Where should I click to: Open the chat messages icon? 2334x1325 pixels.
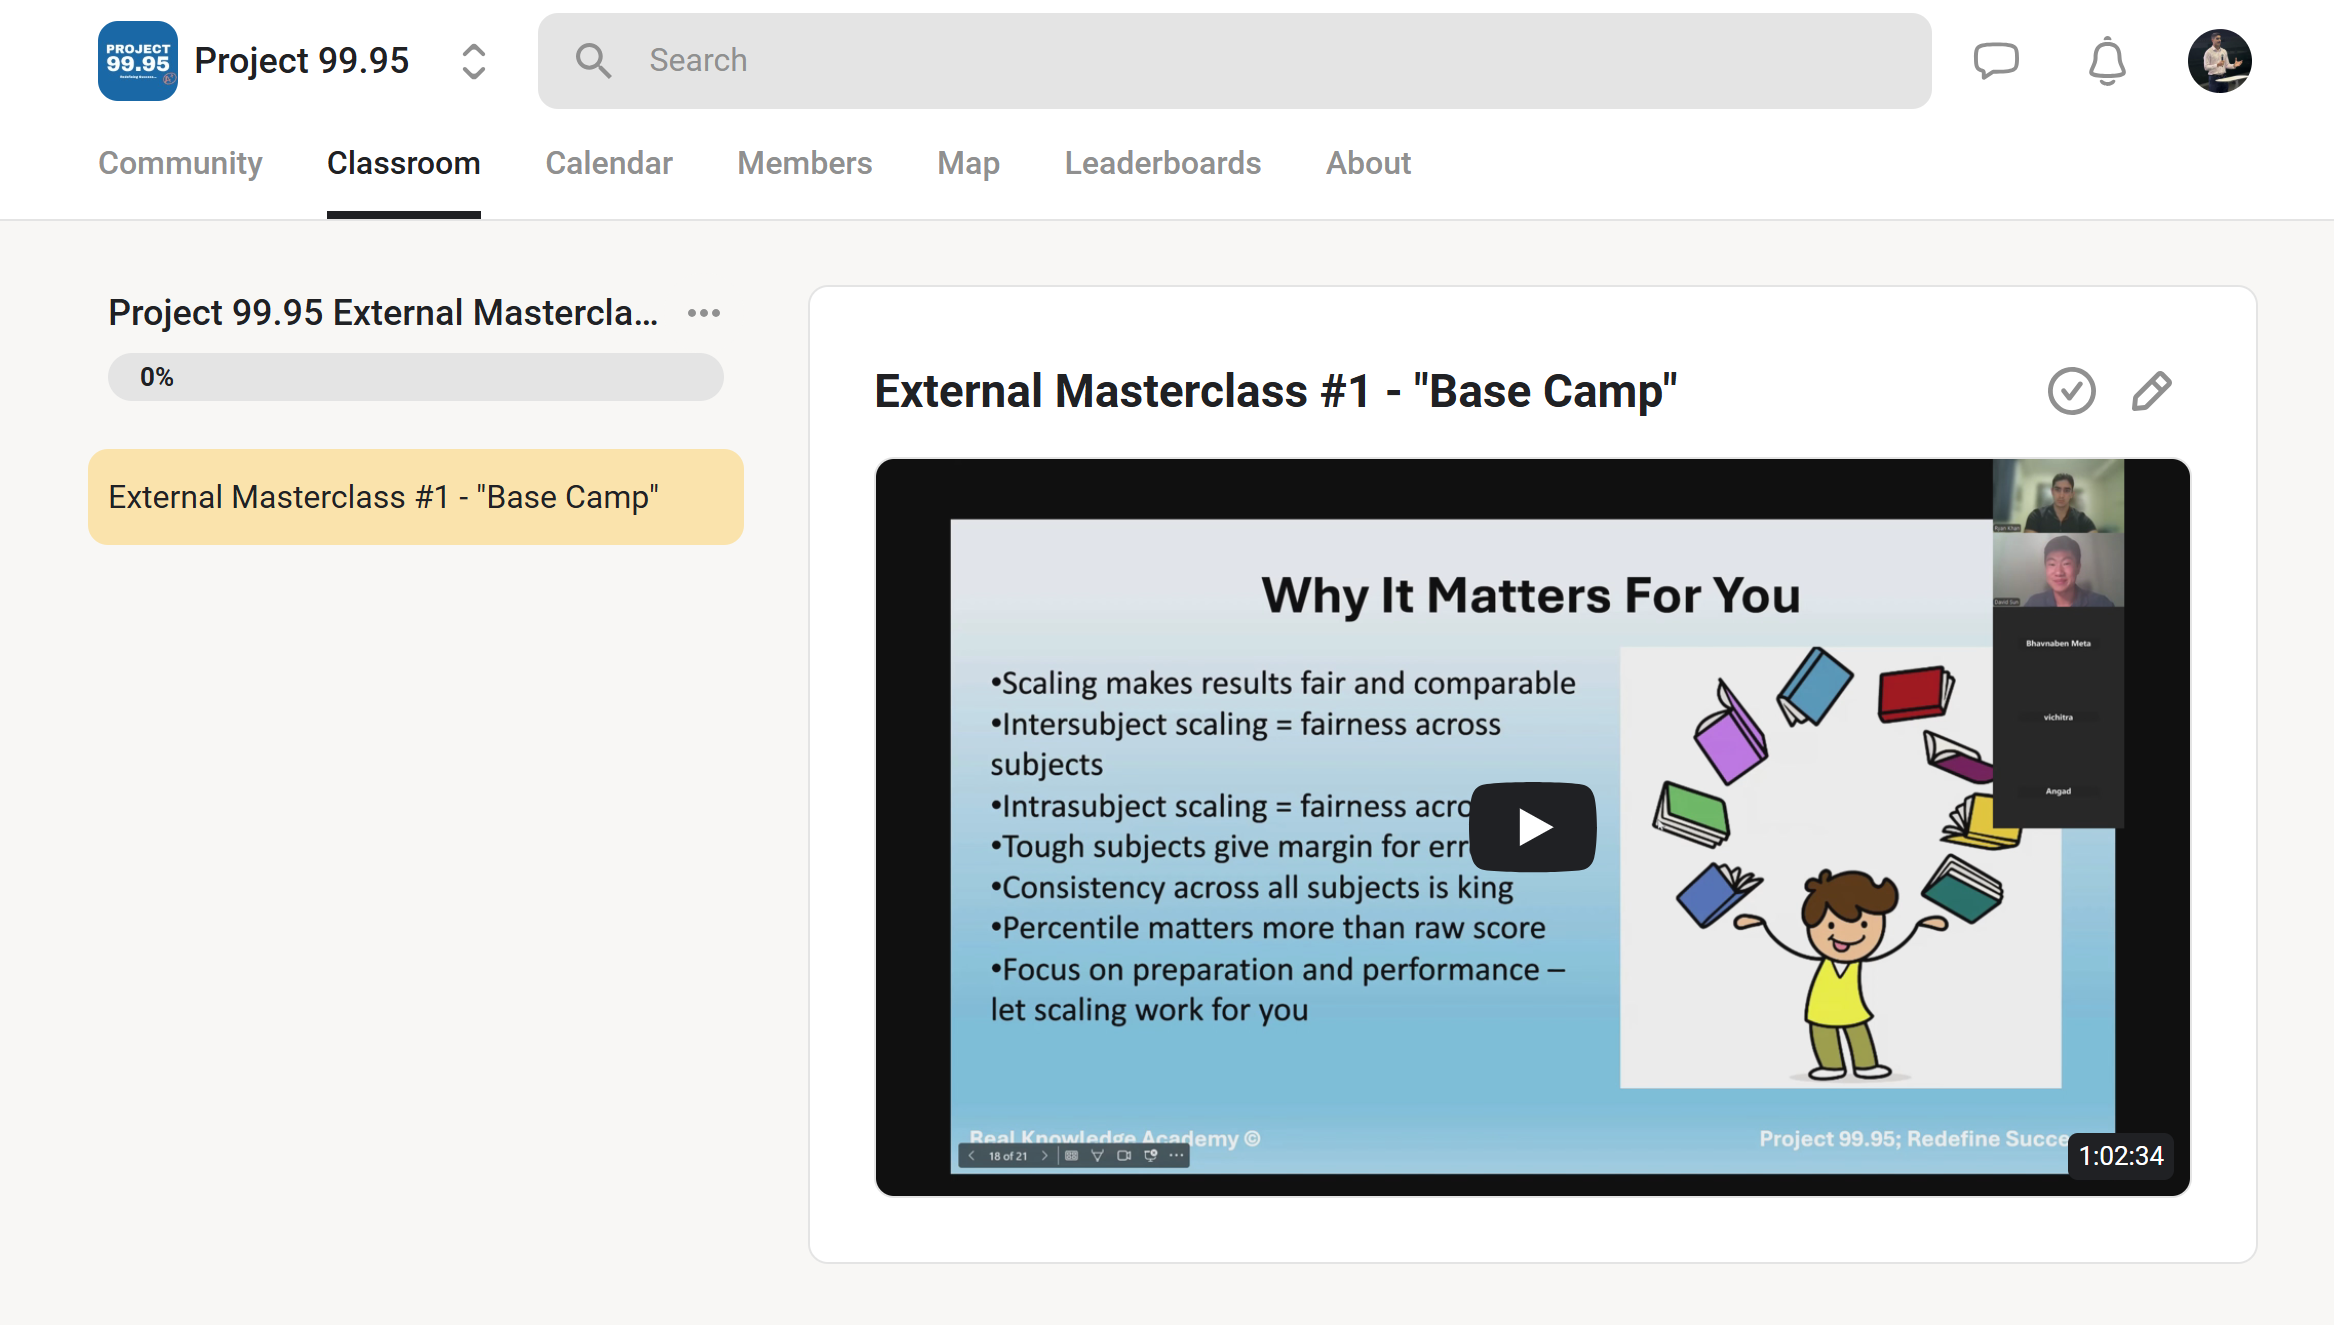(1996, 61)
